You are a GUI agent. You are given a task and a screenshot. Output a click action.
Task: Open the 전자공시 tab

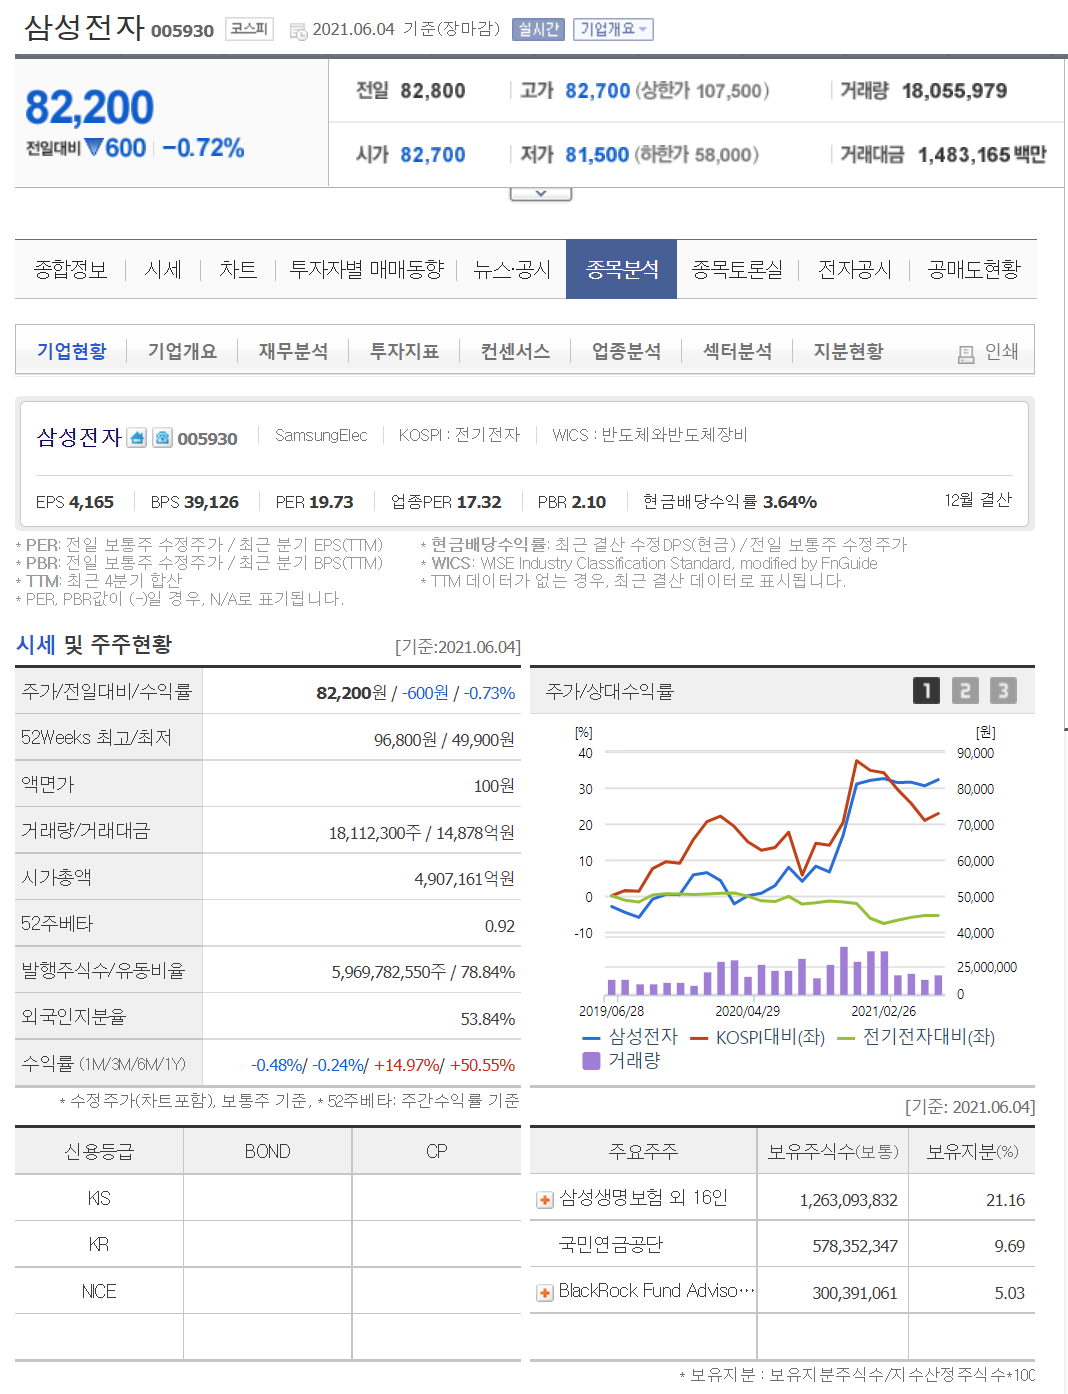click(854, 269)
